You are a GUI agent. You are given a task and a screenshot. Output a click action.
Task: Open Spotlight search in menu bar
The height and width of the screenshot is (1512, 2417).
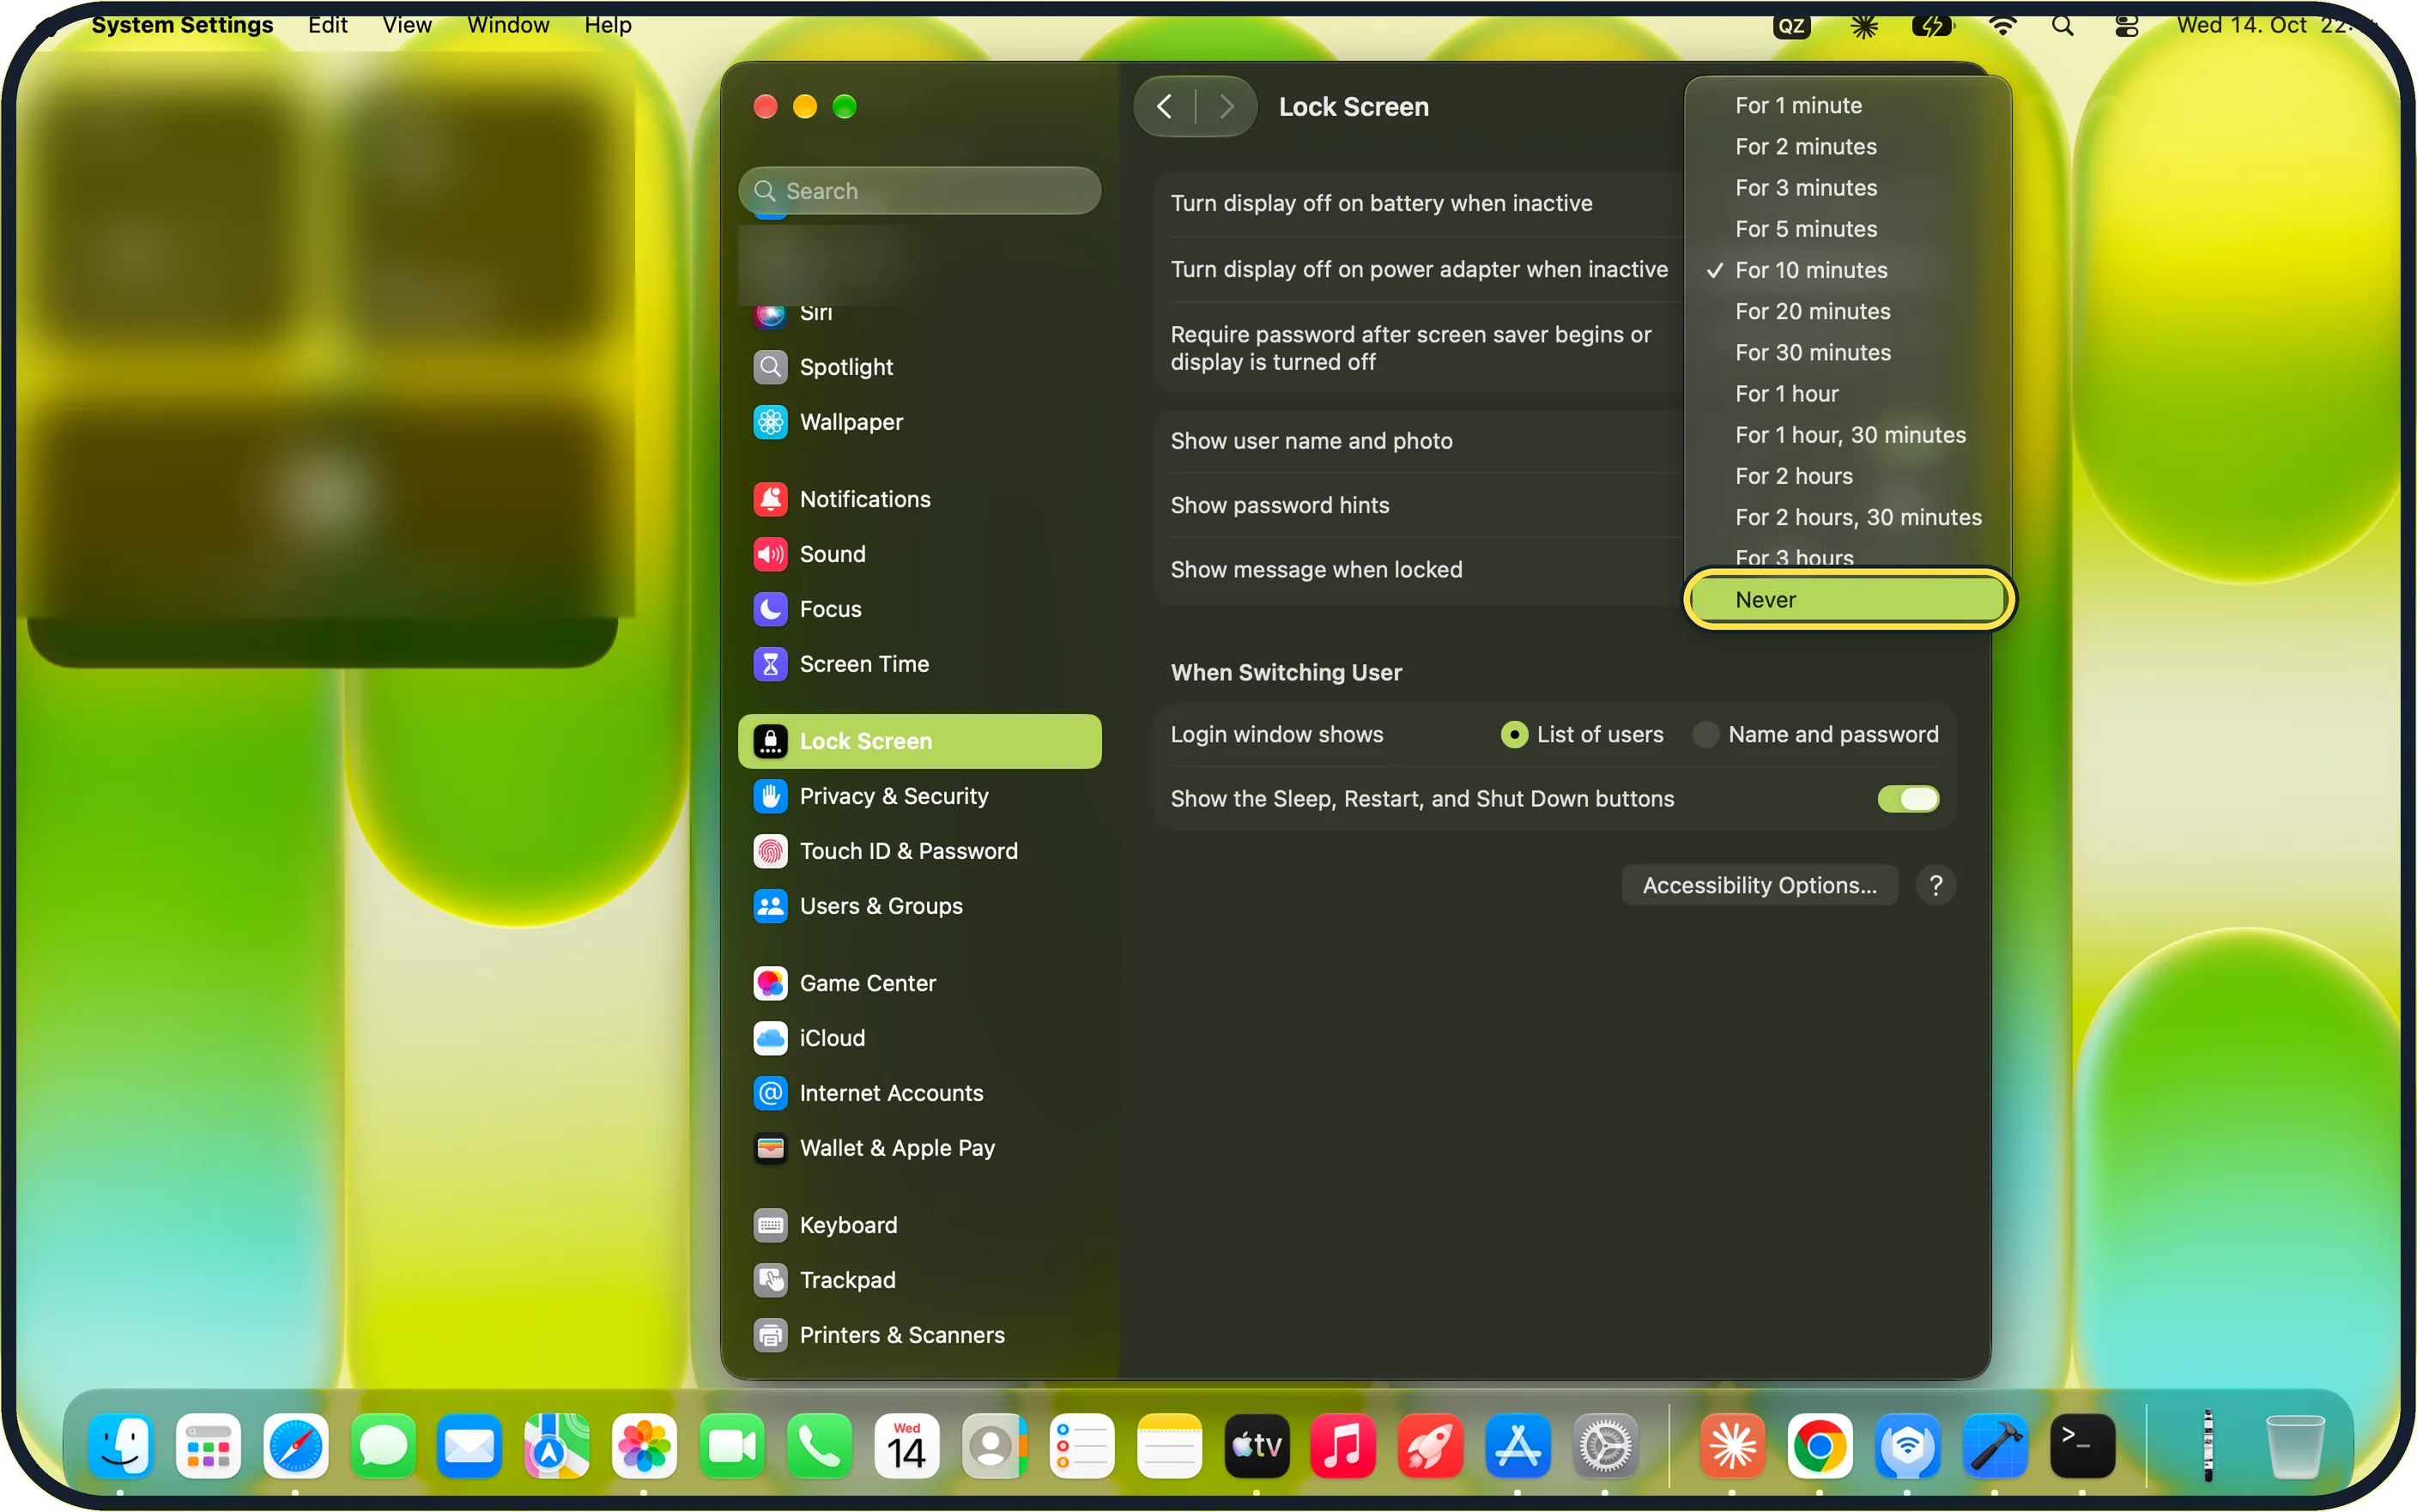click(x=2062, y=26)
